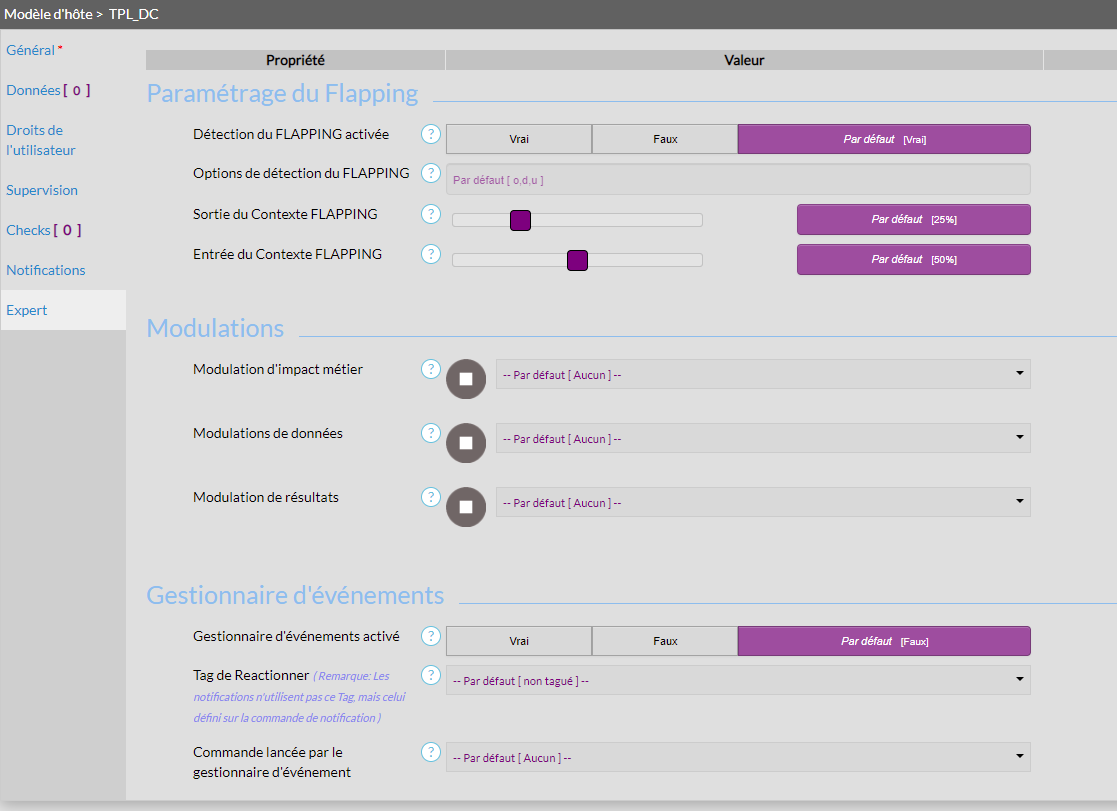The width and height of the screenshot is (1117, 811).
Task: Toggle the Modulation d'impact métier round checkbox
Action: point(465,379)
